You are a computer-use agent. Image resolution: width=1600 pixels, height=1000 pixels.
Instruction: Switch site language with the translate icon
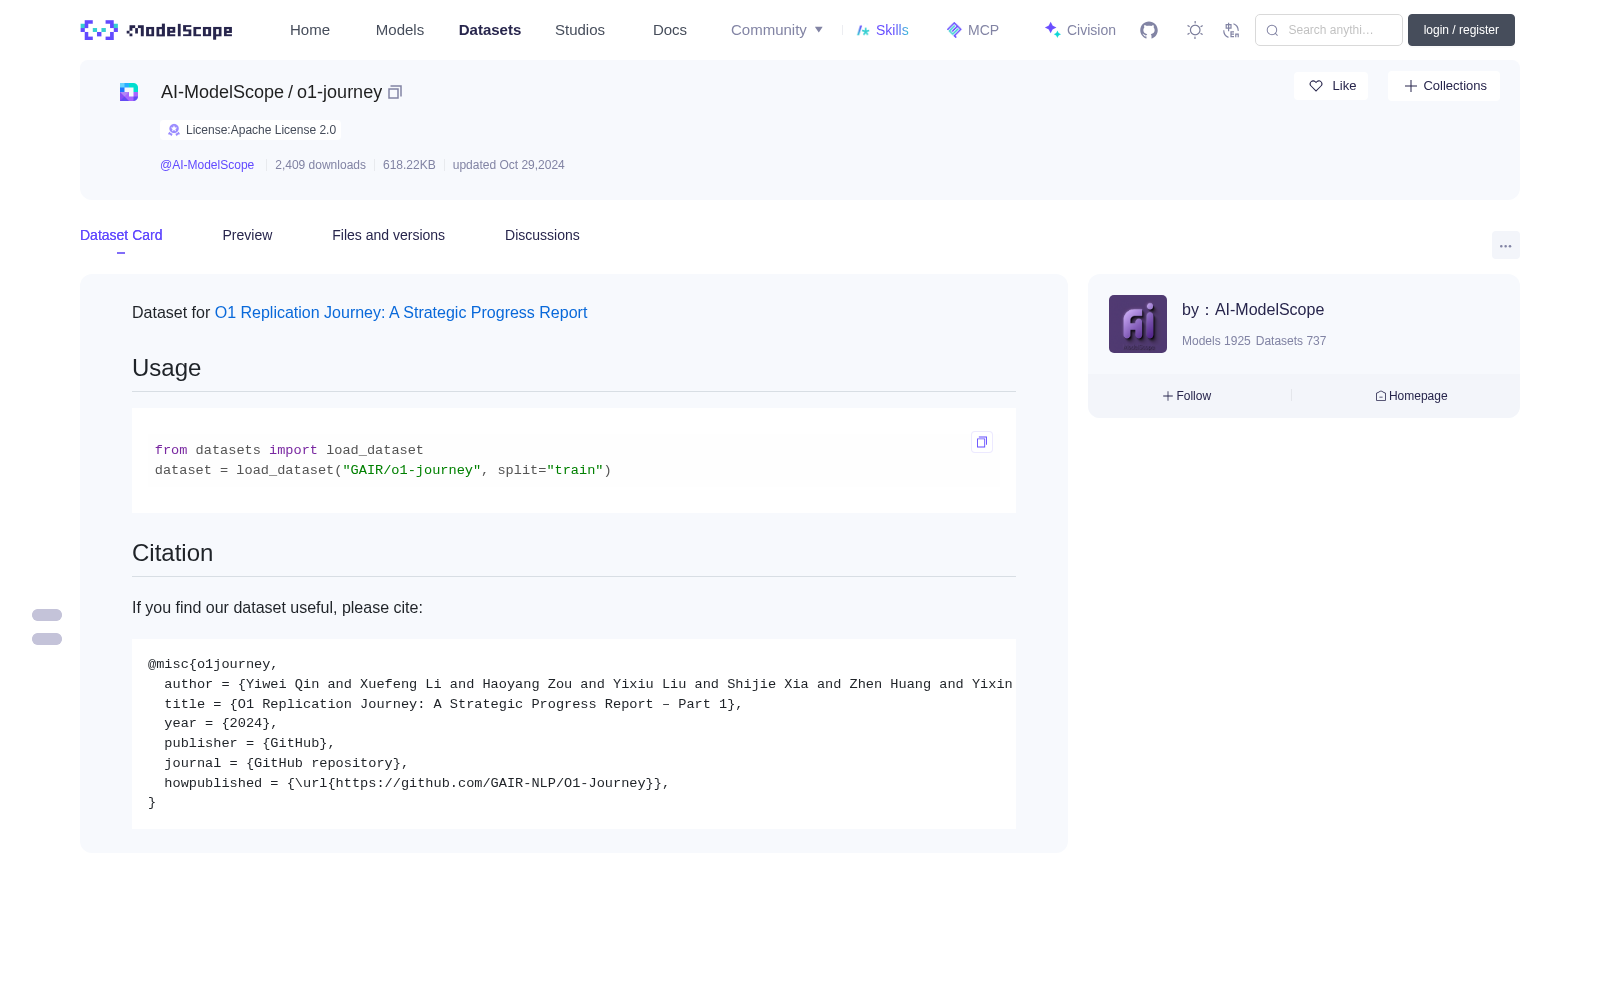[x=1231, y=30]
